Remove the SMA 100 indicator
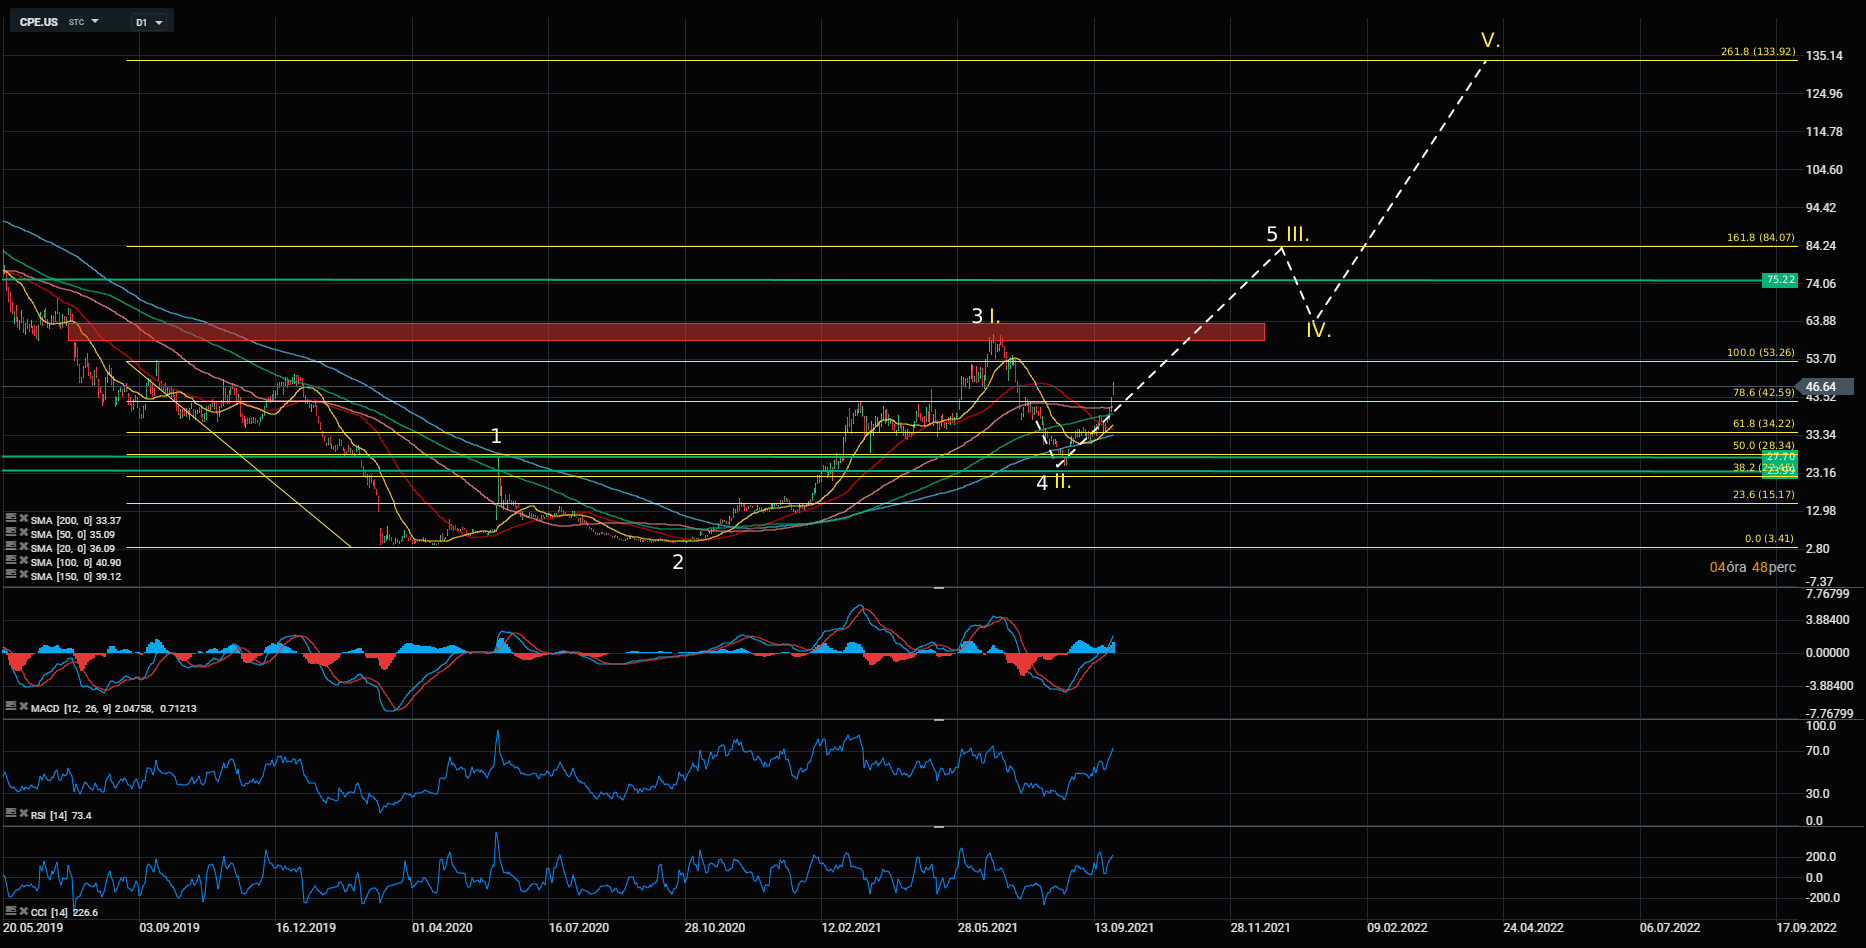The width and height of the screenshot is (1866, 948). [23, 560]
